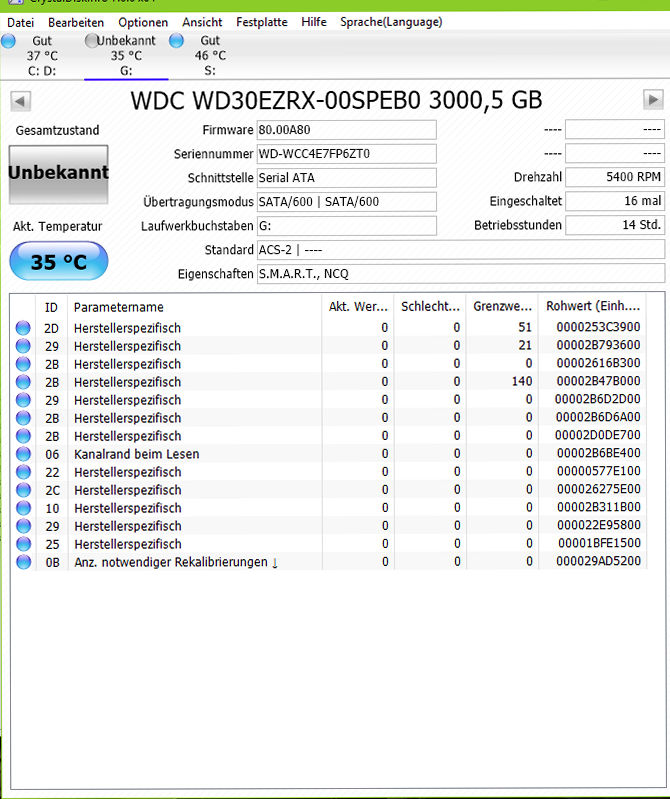Click status icon of Kanalrand beim Lesen row
This screenshot has width=670, height=799.
coord(23,454)
